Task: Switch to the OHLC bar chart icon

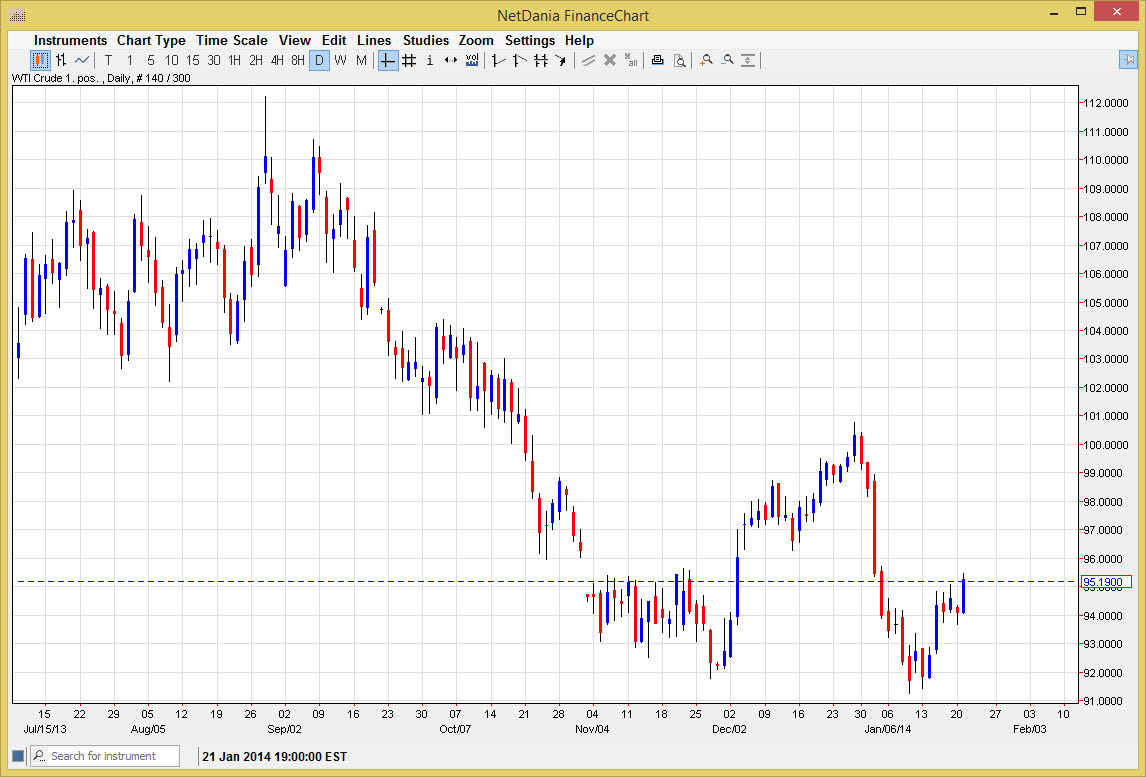Action: [x=61, y=60]
